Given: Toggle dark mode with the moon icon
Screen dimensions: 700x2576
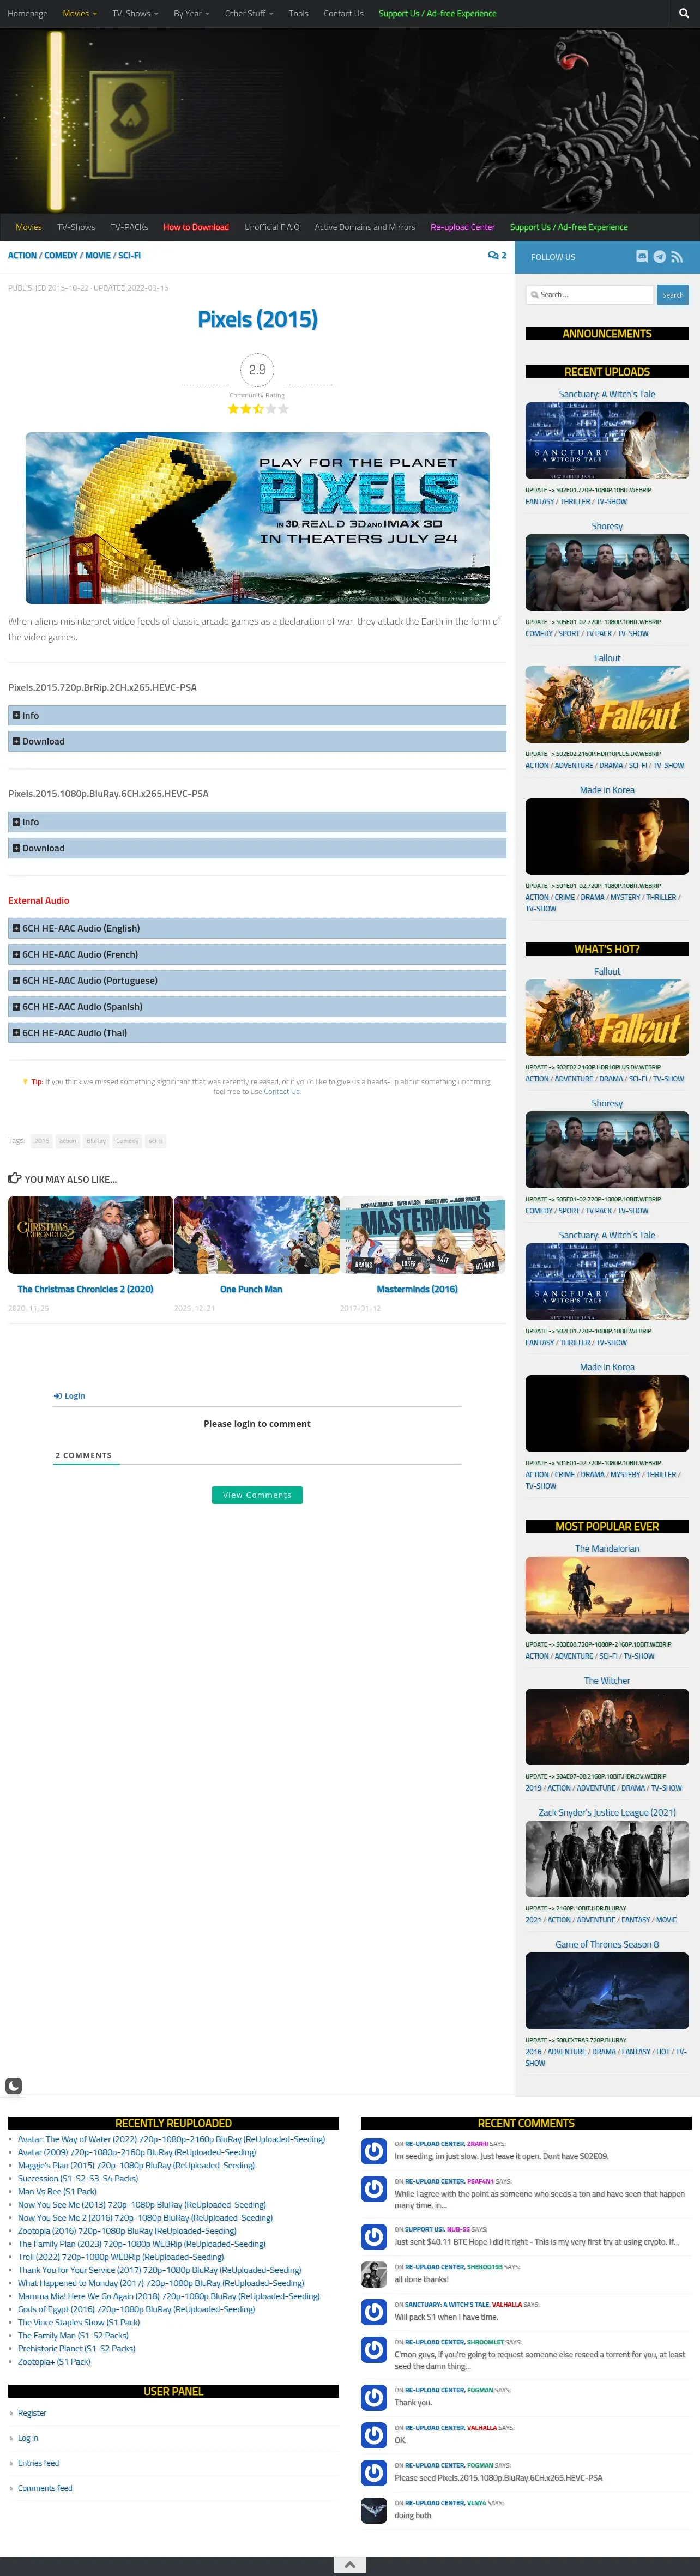Looking at the screenshot, I should [x=14, y=2086].
